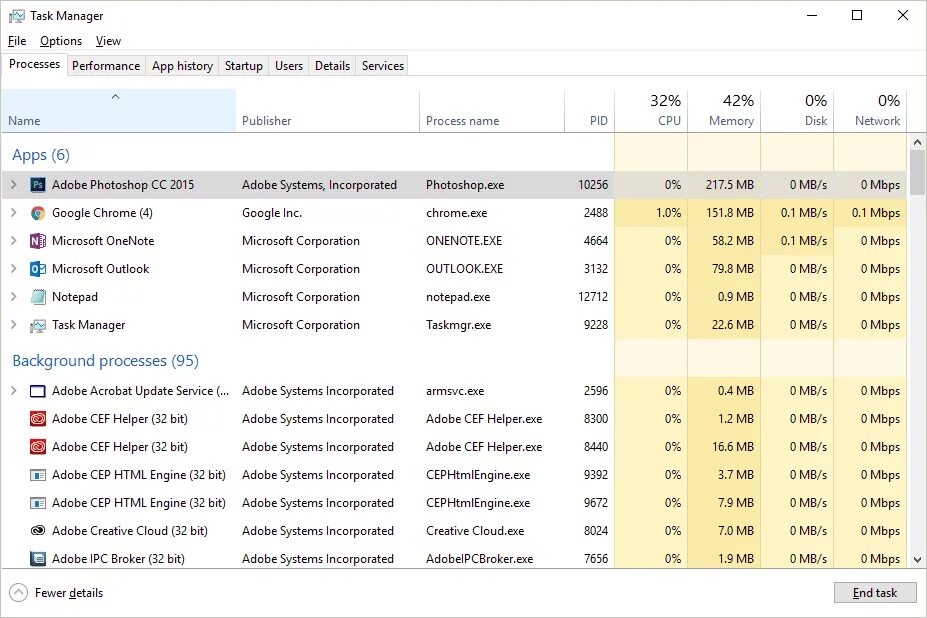Viewport: 927px width, 618px height.
Task: Click the Google Chrome app icon
Action: click(38, 213)
